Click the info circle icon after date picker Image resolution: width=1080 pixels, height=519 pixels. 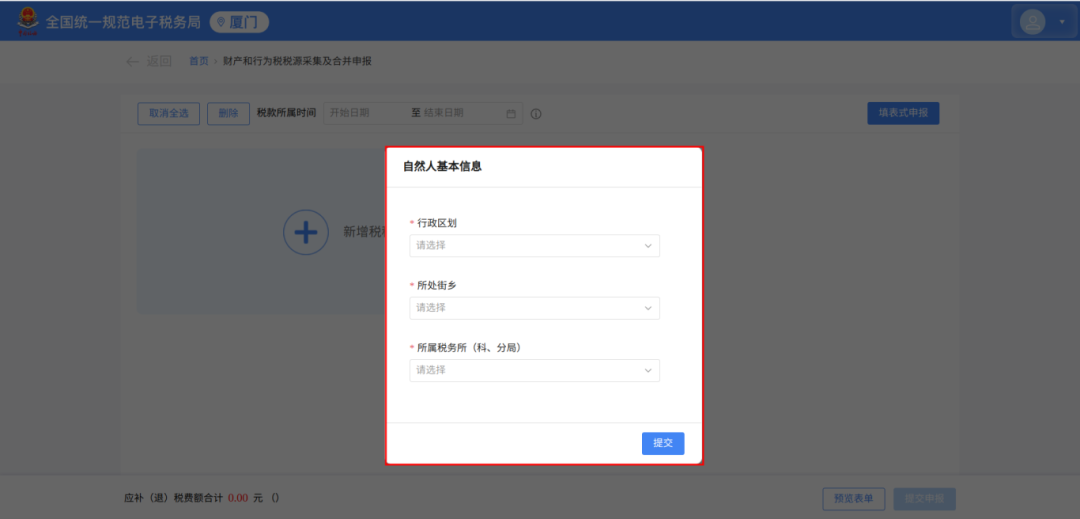pos(536,114)
